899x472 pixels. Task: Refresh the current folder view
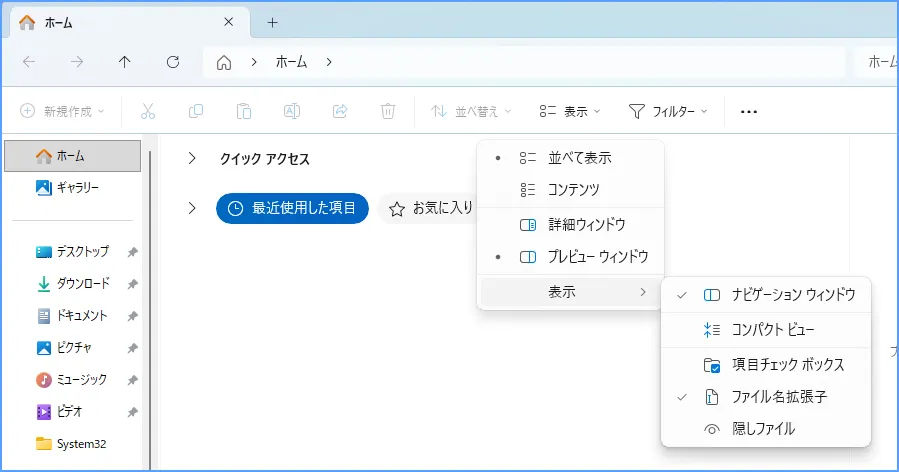pos(173,62)
